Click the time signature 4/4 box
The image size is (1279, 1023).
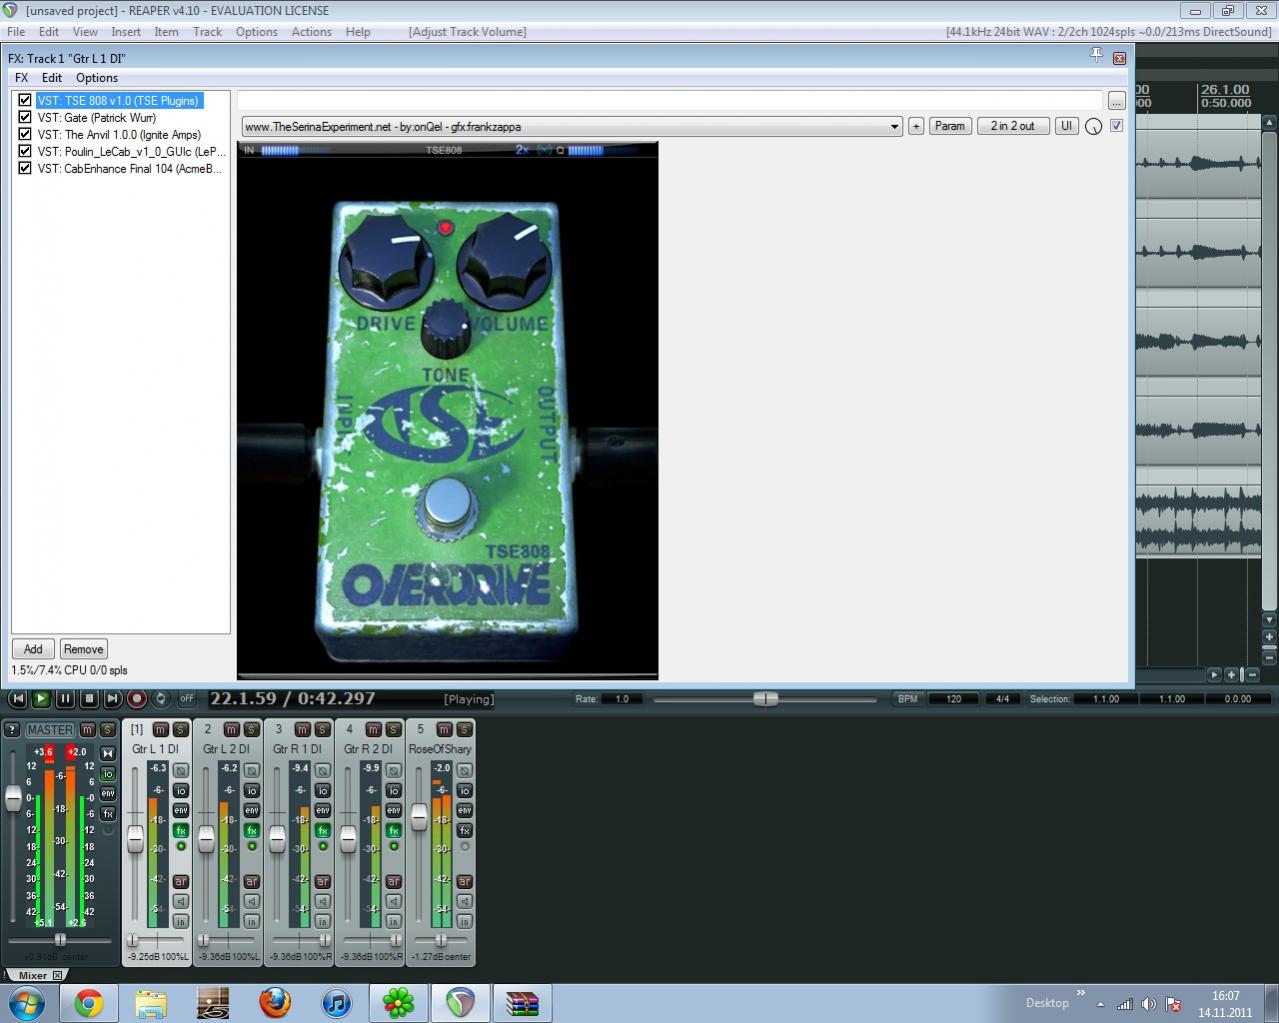[x=1002, y=699]
